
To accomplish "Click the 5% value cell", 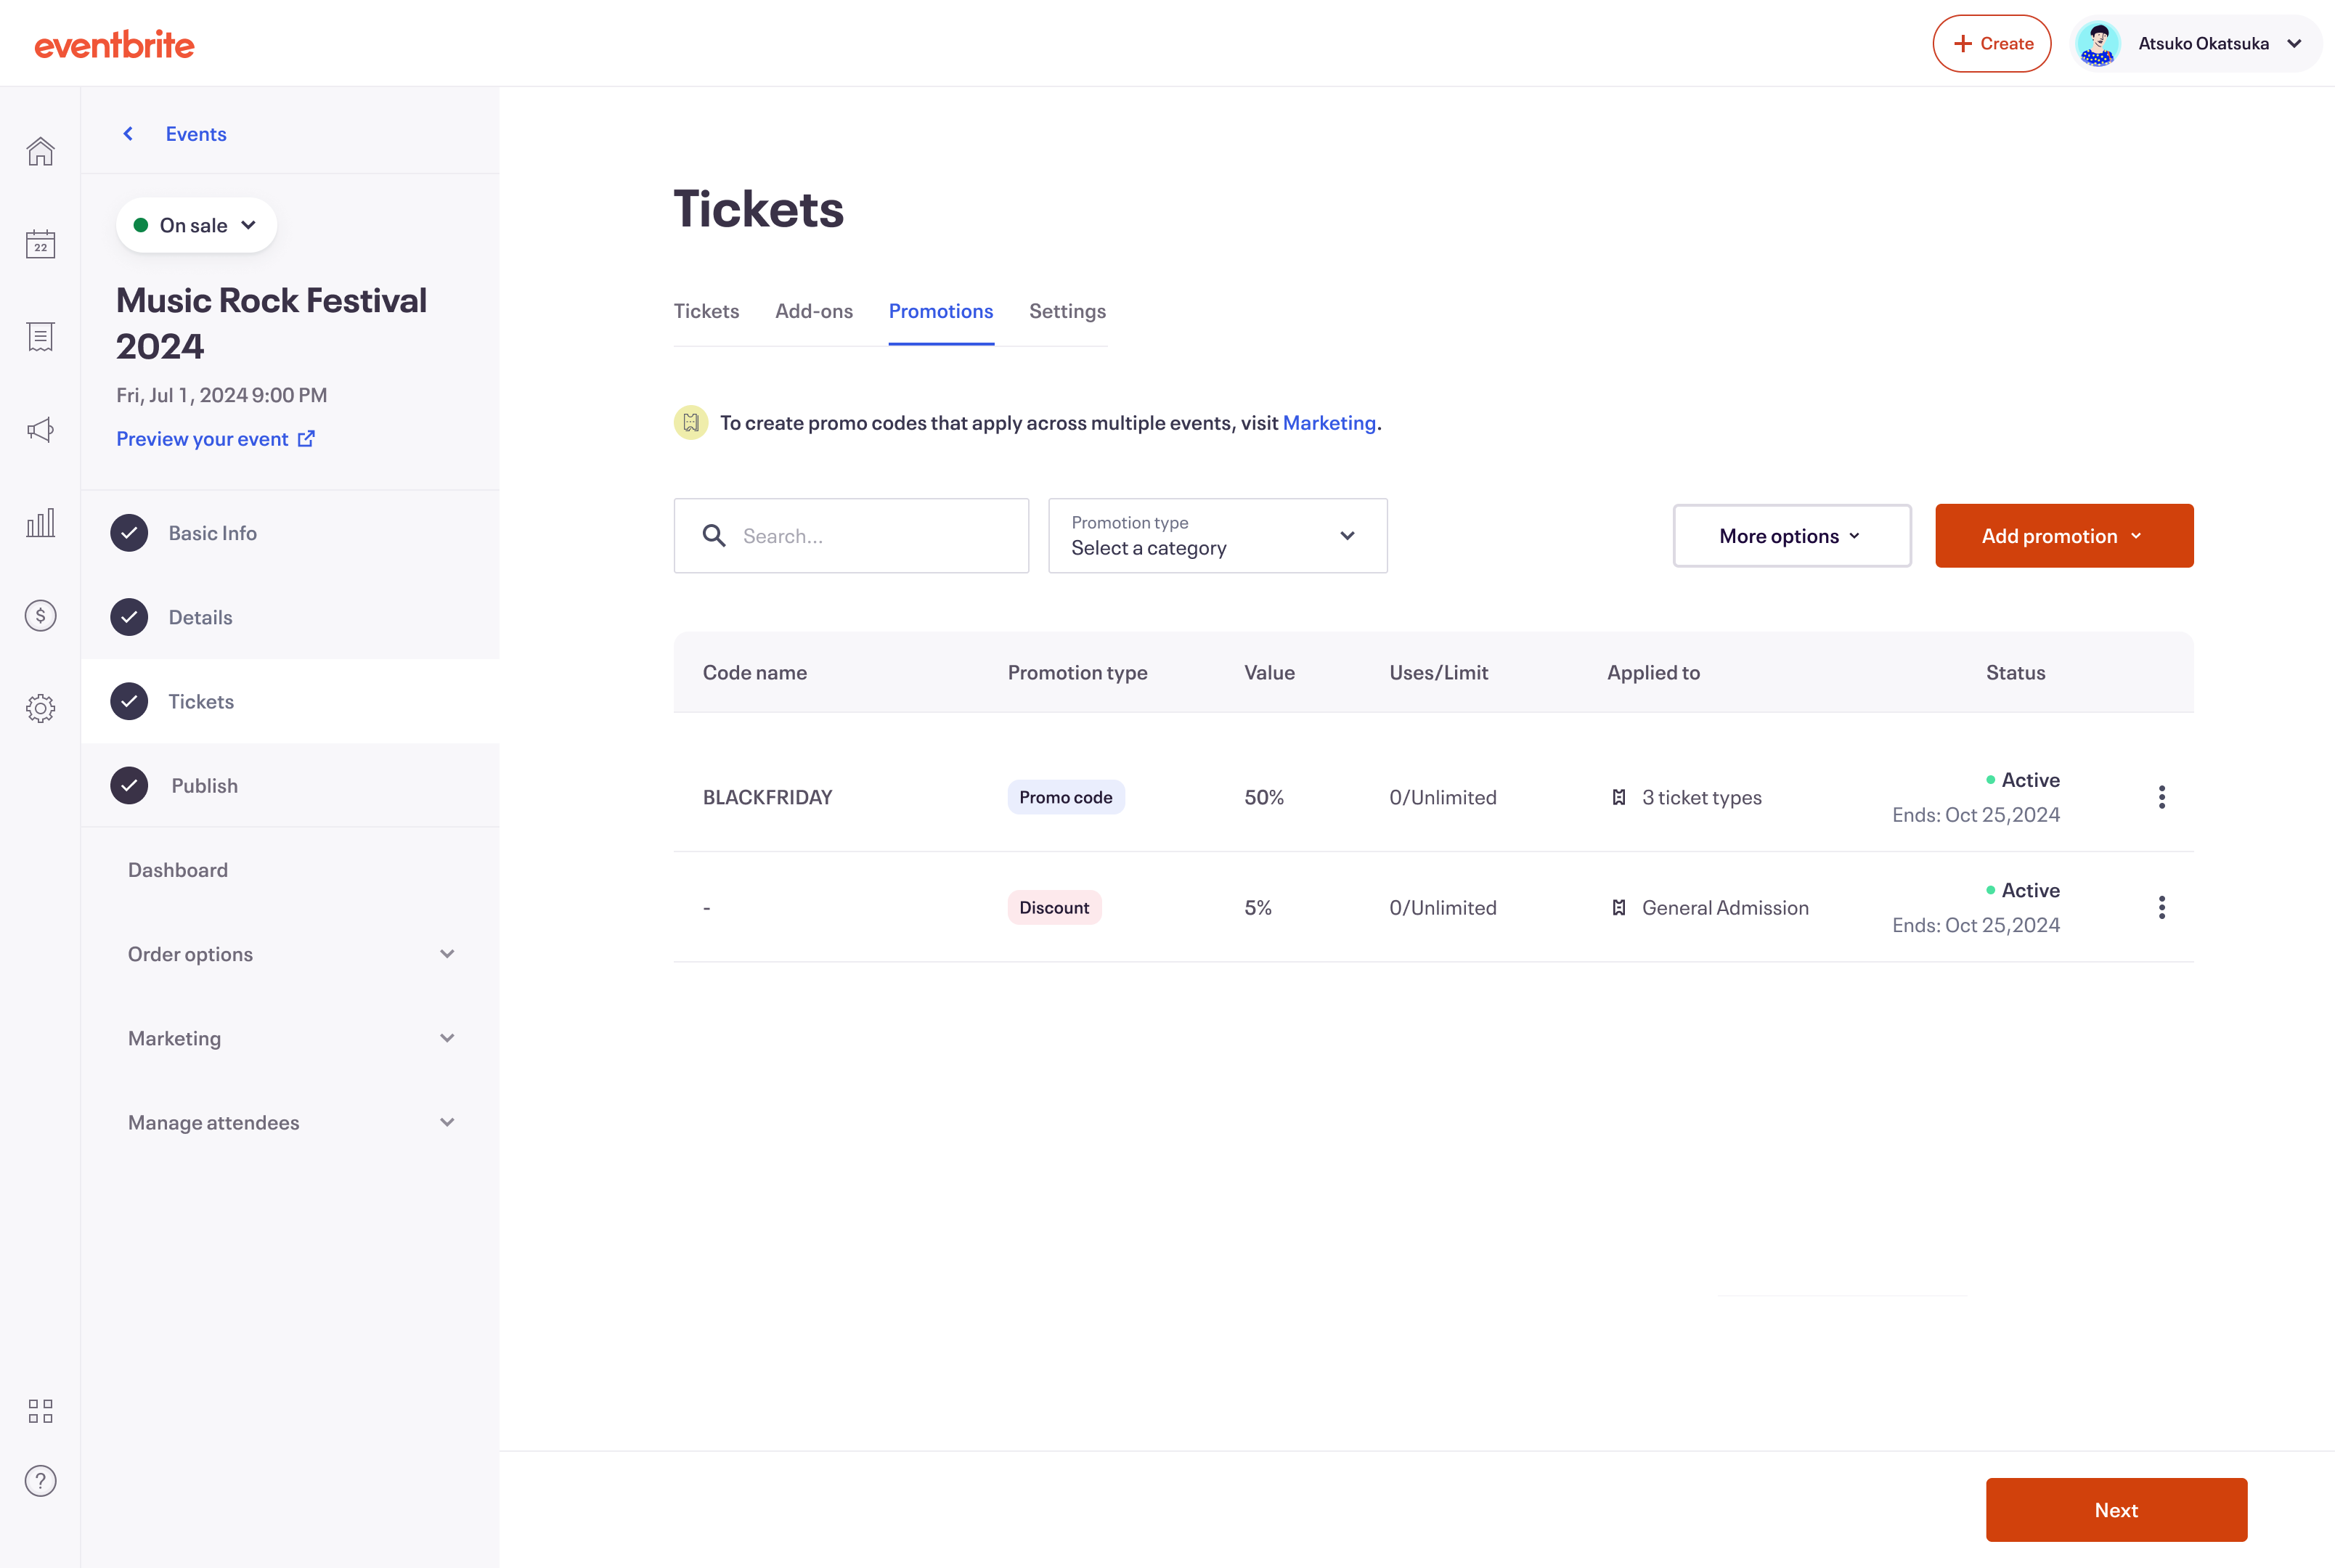I will pyautogui.click(x=1258, y=907).
